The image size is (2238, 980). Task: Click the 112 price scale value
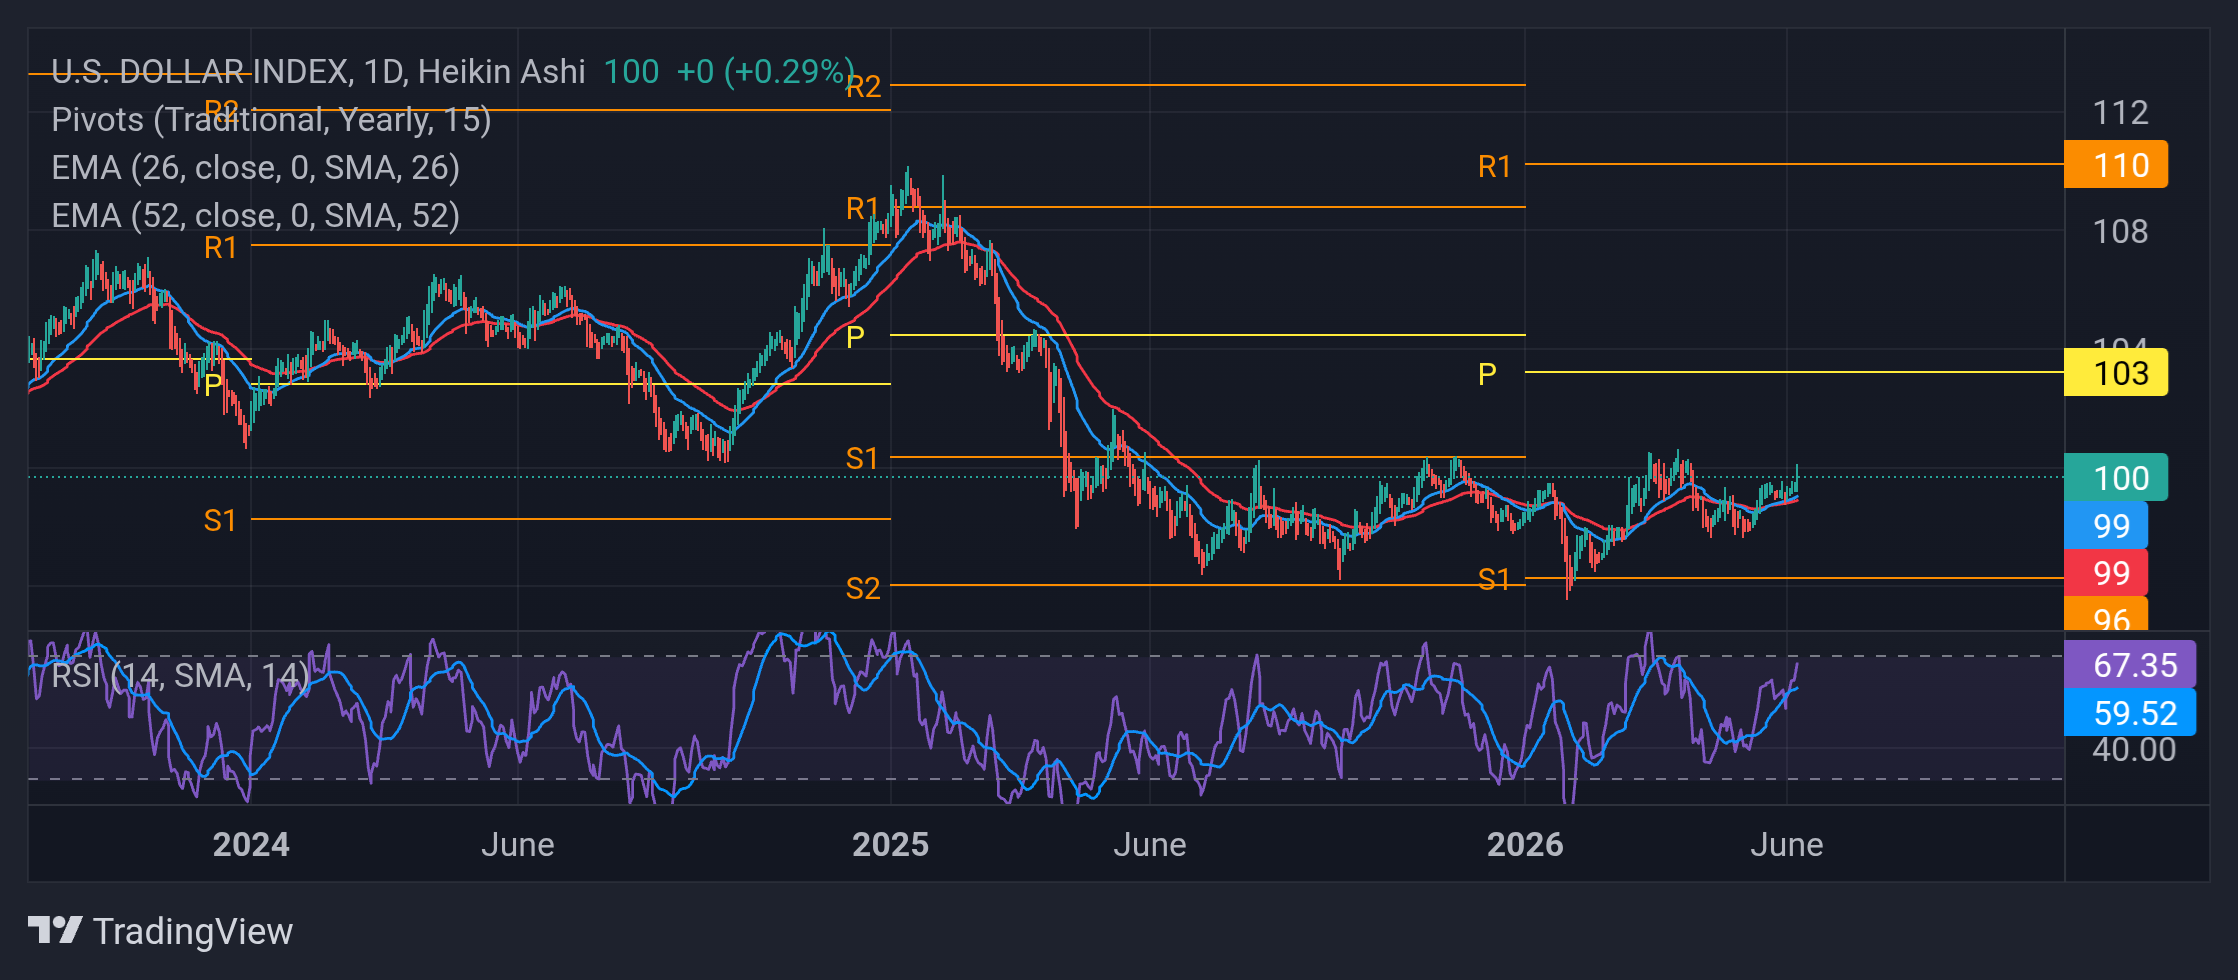(2120, 112)
